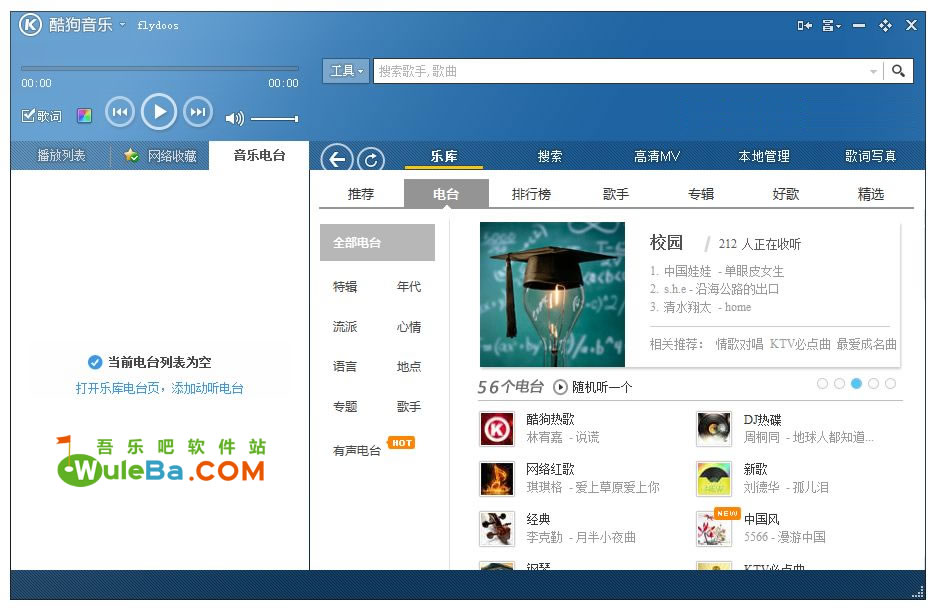The width and height of the screenshot is (935, 615).
Task: Select the 电台 sub-tab
Action: point(446,194)
